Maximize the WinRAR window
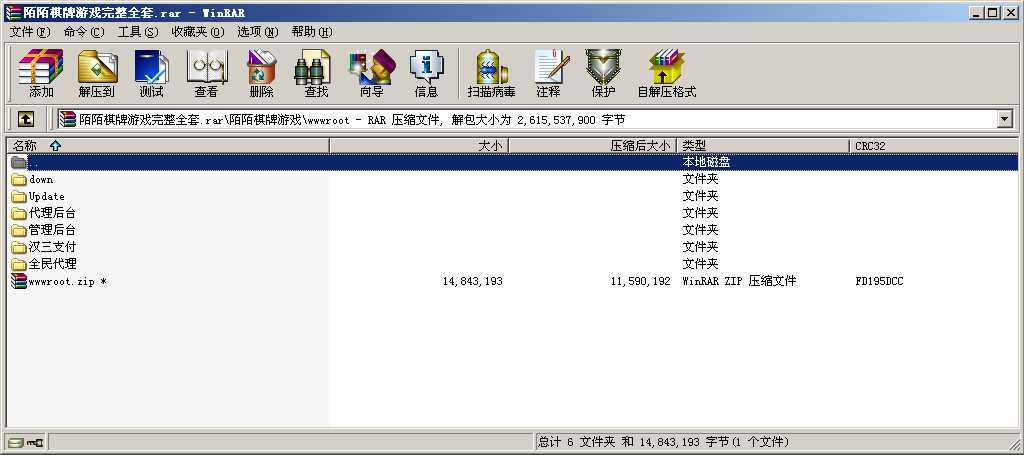This screenshot has height=455, width=1024. point(992,12)
